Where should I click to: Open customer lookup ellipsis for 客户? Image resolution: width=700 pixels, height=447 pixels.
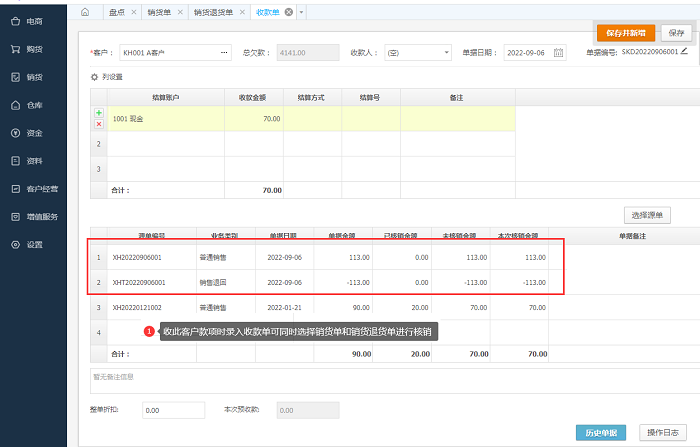point(223,52)
